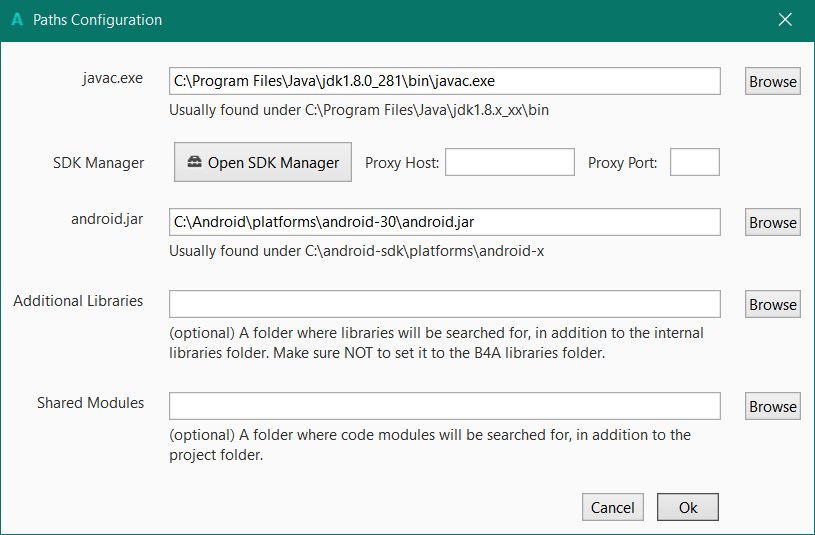Click the 'Proxy Port:' label
Viewport: 815px width, 535px height.
pos(622,163)
